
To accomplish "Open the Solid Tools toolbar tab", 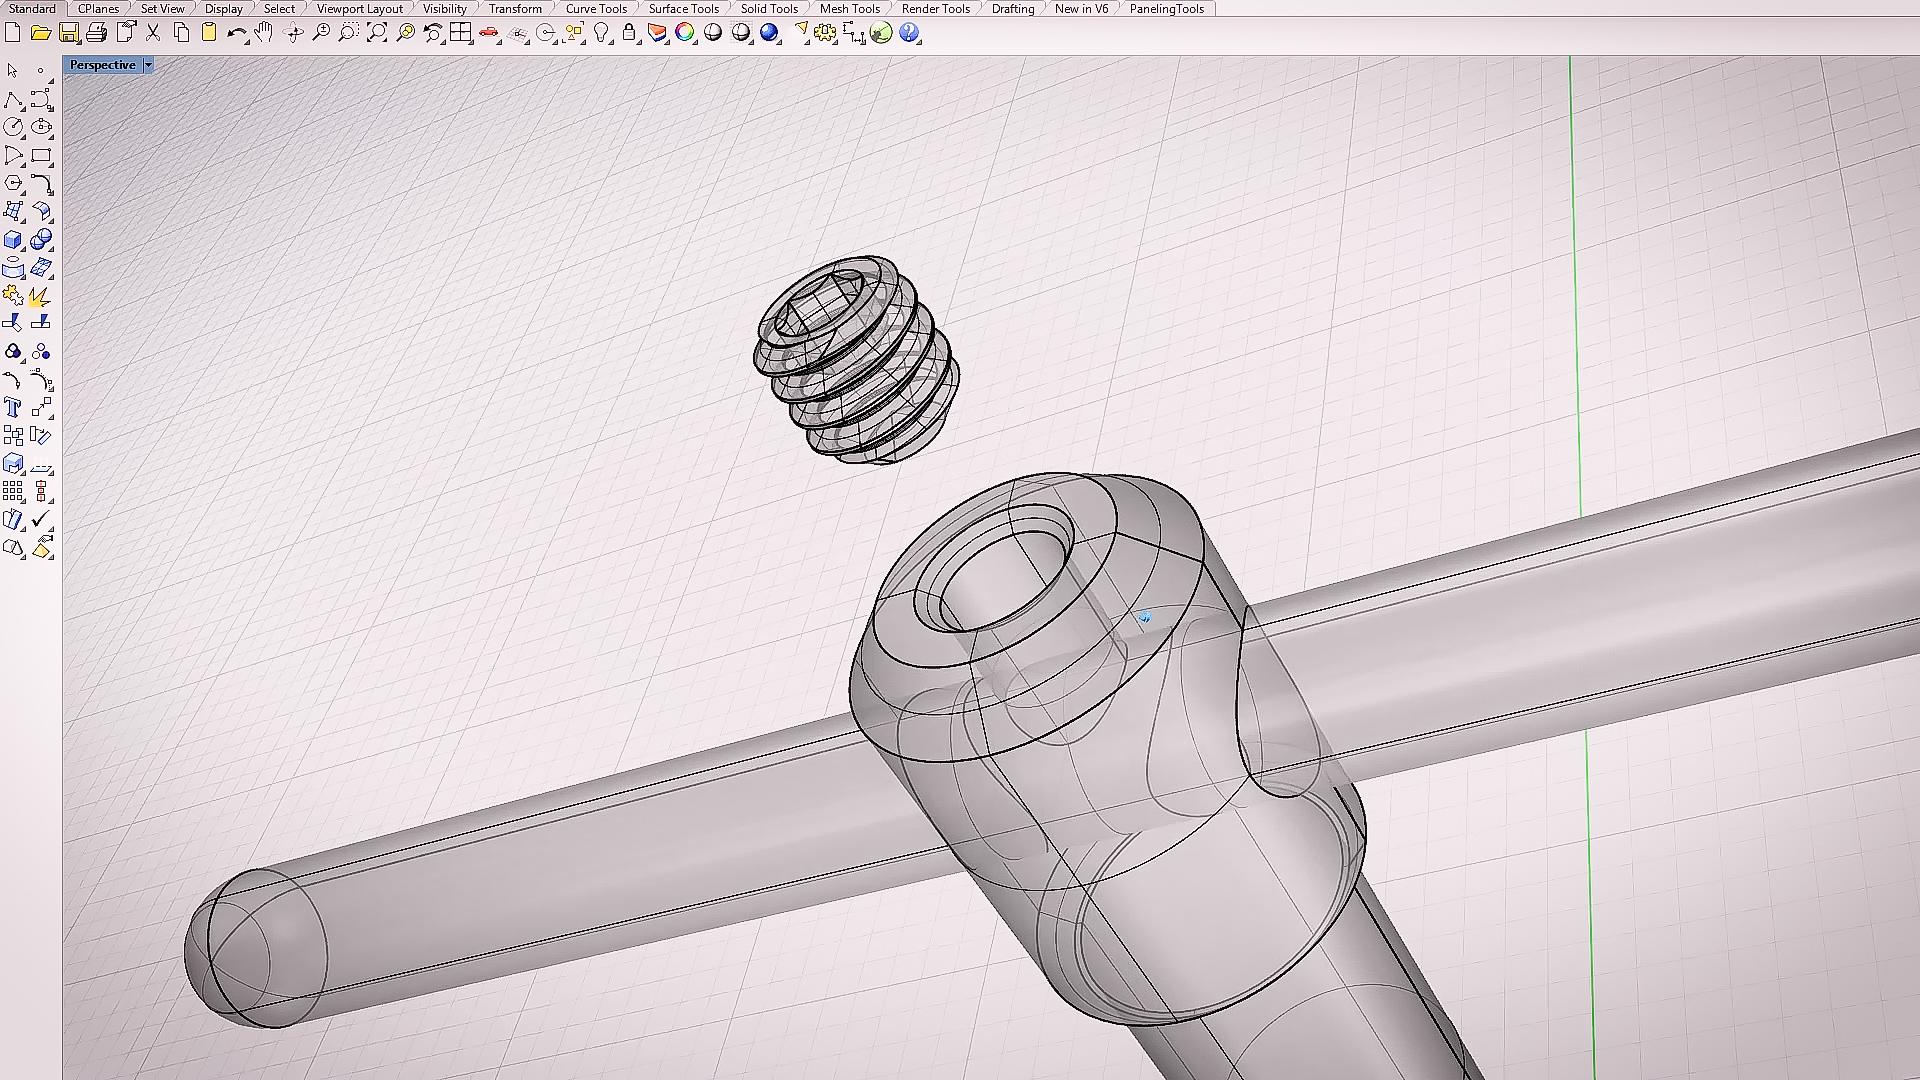I will [x=769, y=9].
